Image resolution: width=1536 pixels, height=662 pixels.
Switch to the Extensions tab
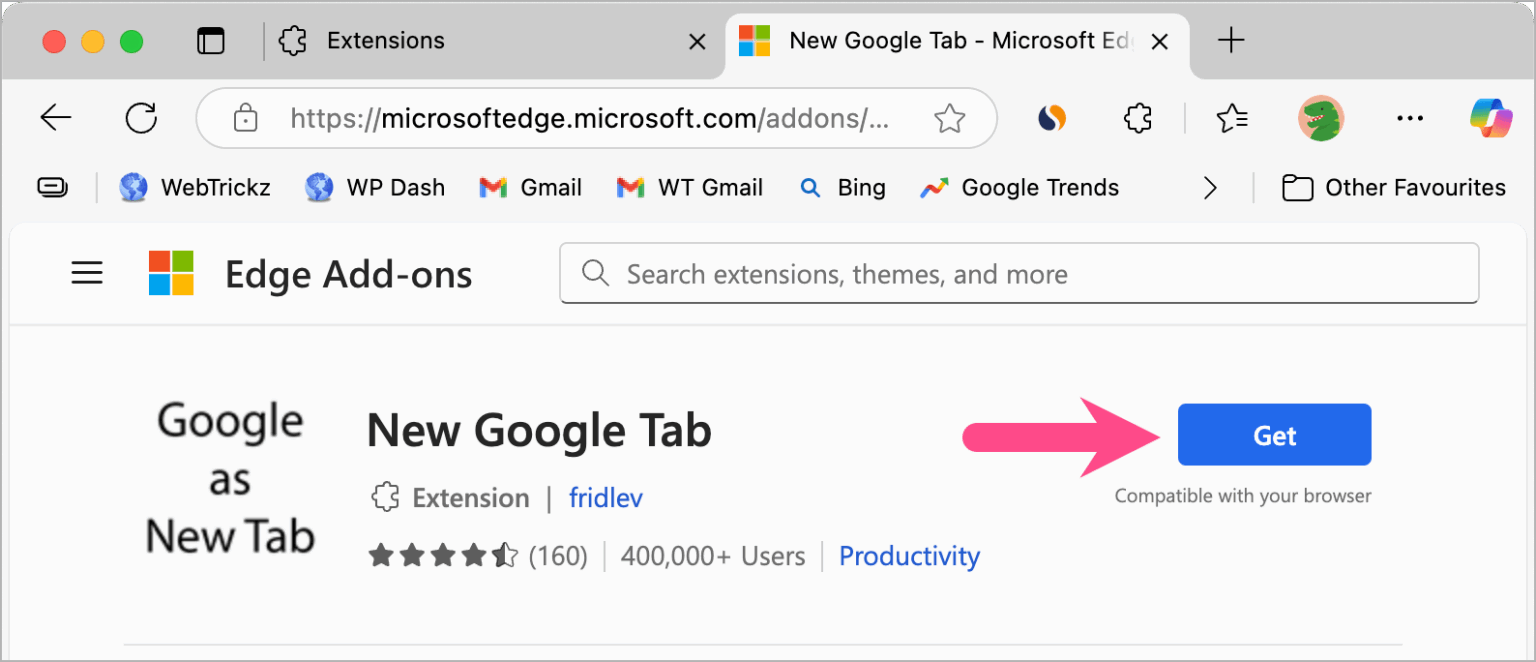tap(385, 40)
